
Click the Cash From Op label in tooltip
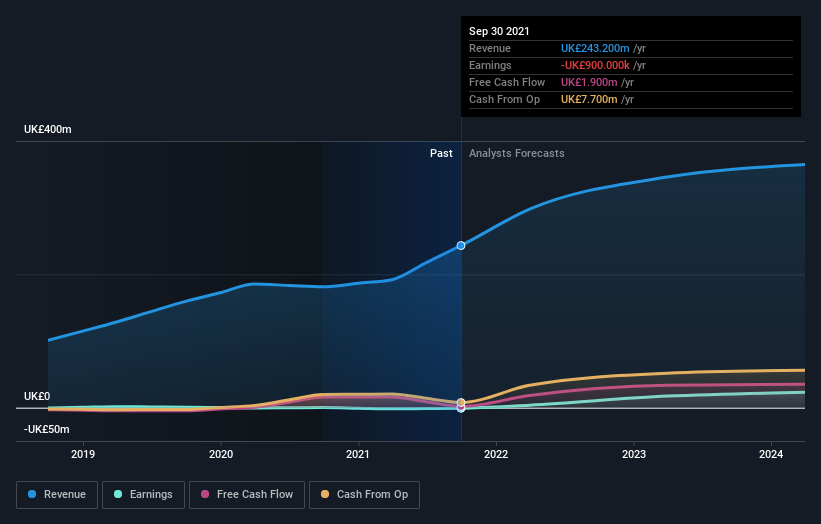[x=504, y=99]
